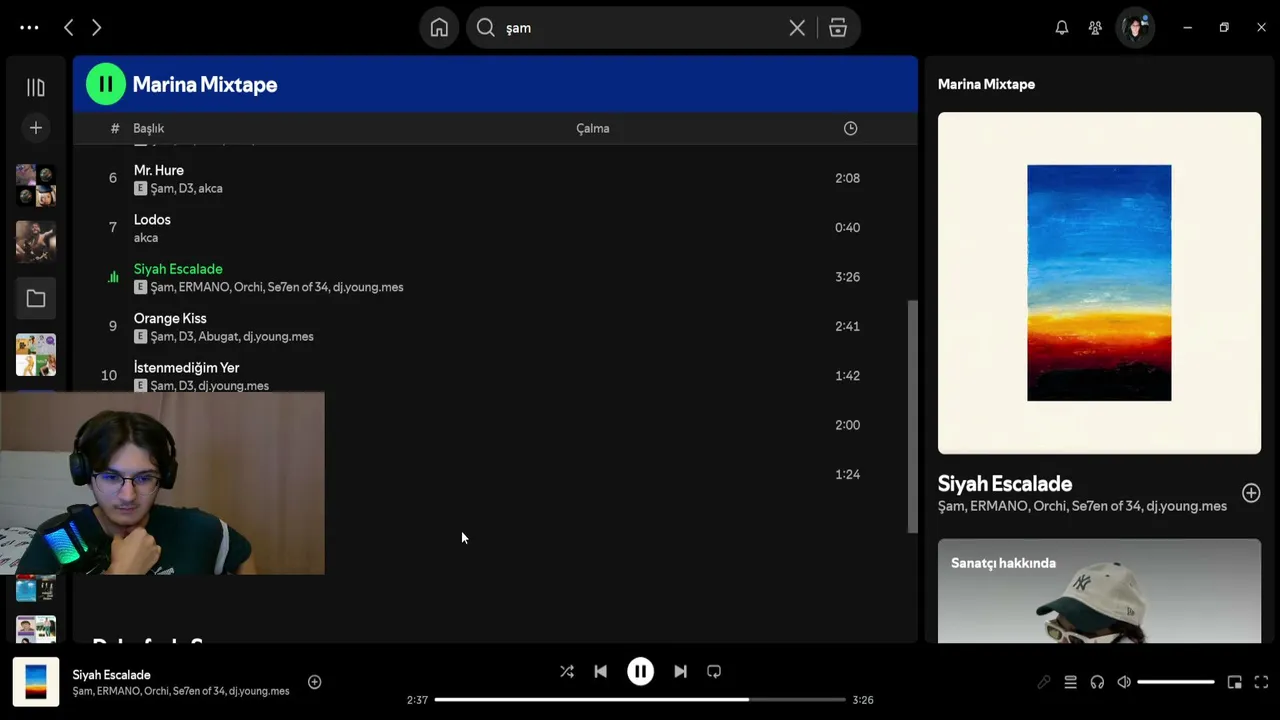Skip to the next track
1280x720 pixels.
(x=680, y=672)
